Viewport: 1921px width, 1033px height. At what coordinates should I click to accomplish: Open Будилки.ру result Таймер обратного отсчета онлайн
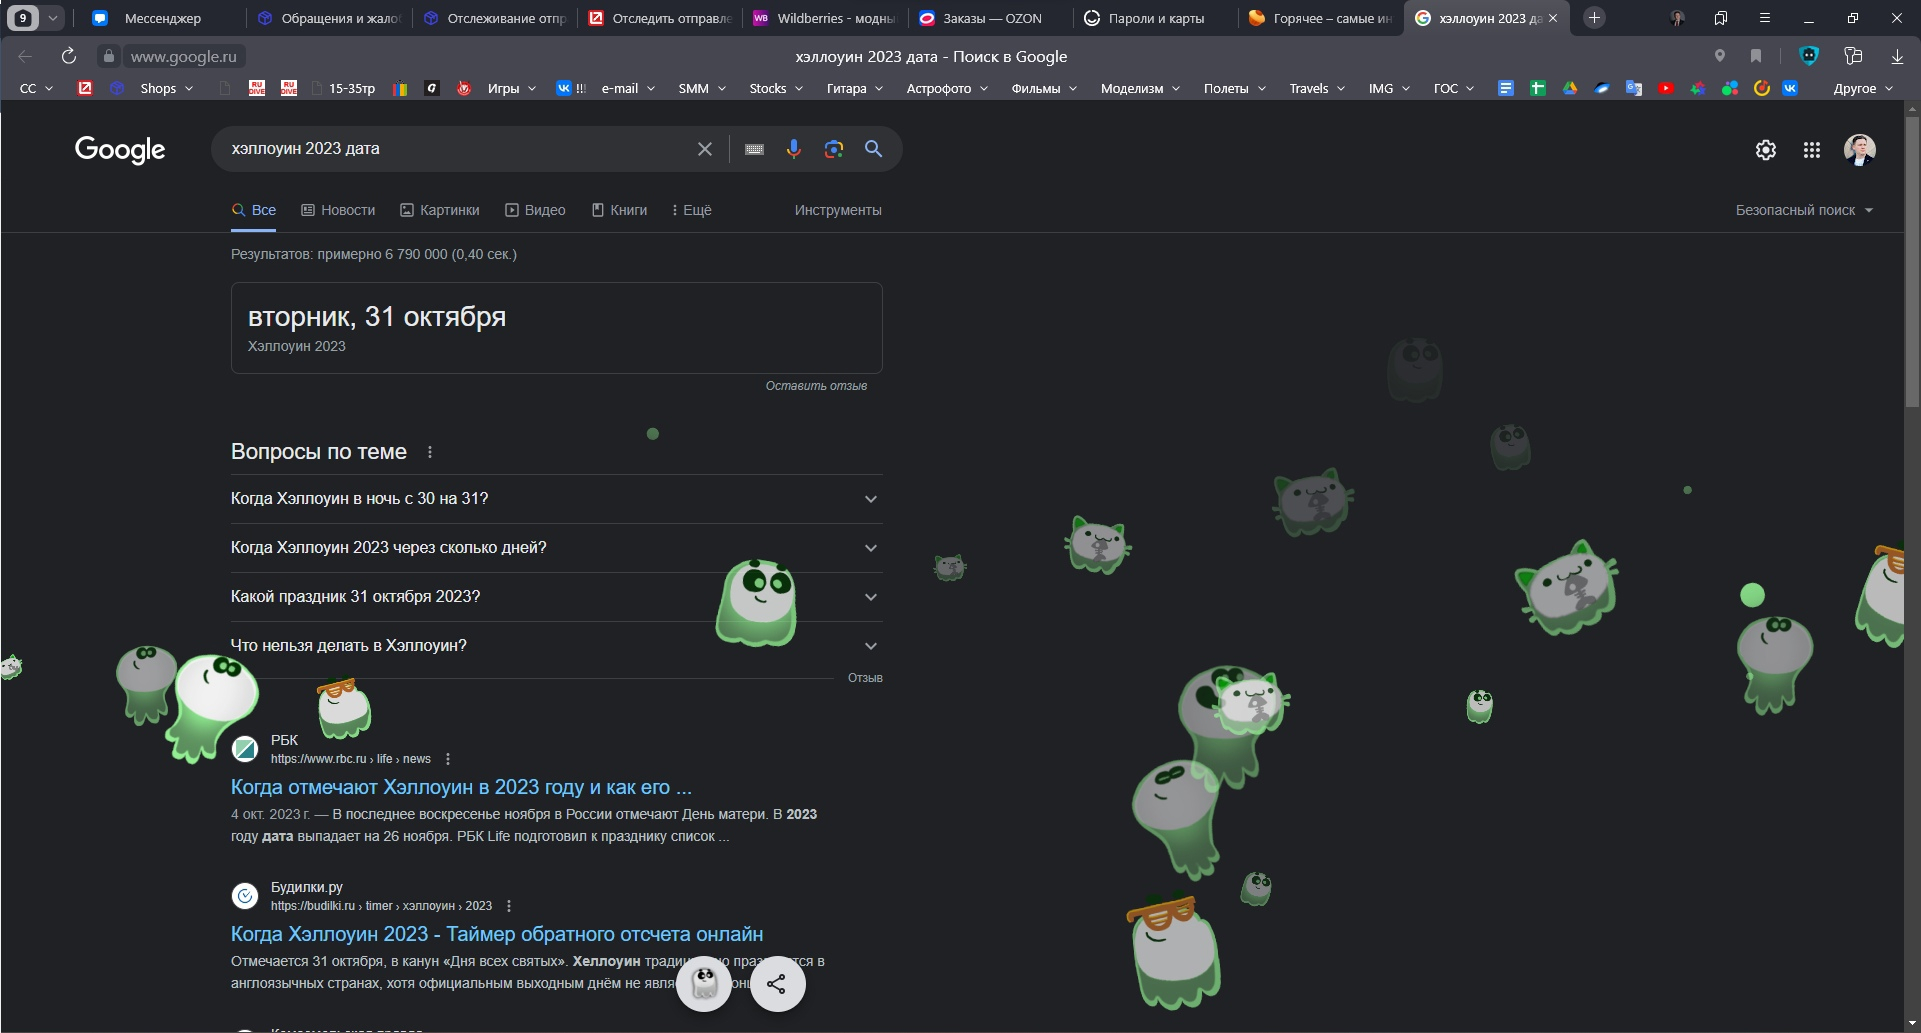[497, 934]
